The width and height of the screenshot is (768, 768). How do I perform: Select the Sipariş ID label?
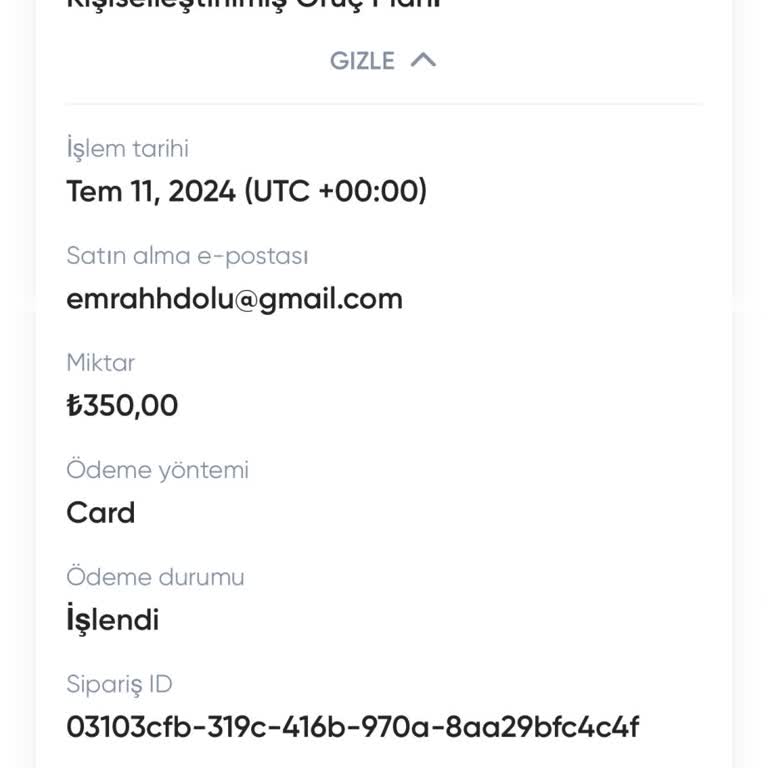(x=119, y=684)
